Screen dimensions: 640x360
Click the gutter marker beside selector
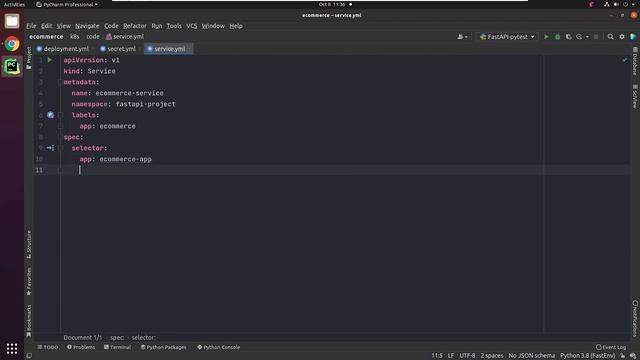[50, 148]
